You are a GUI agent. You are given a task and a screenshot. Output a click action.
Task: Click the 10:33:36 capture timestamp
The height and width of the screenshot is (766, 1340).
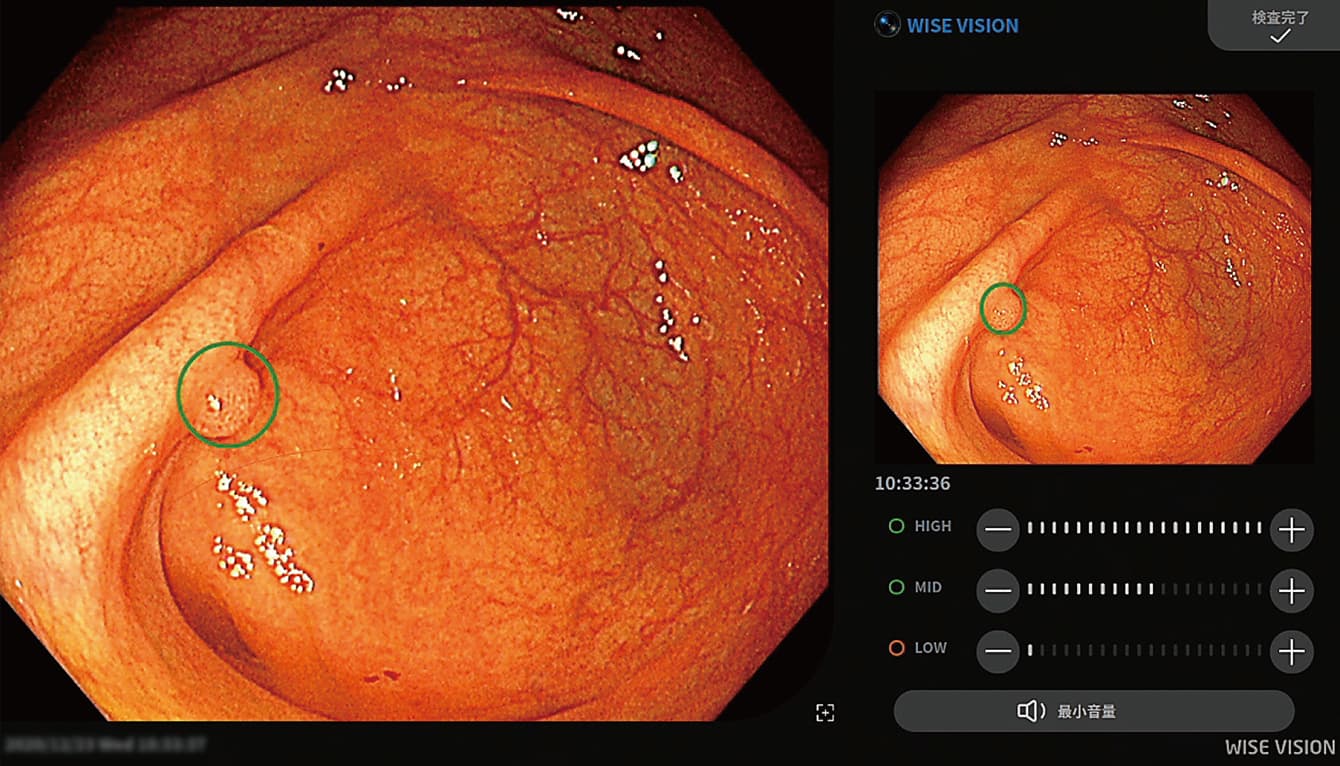[x=912, y=484]
